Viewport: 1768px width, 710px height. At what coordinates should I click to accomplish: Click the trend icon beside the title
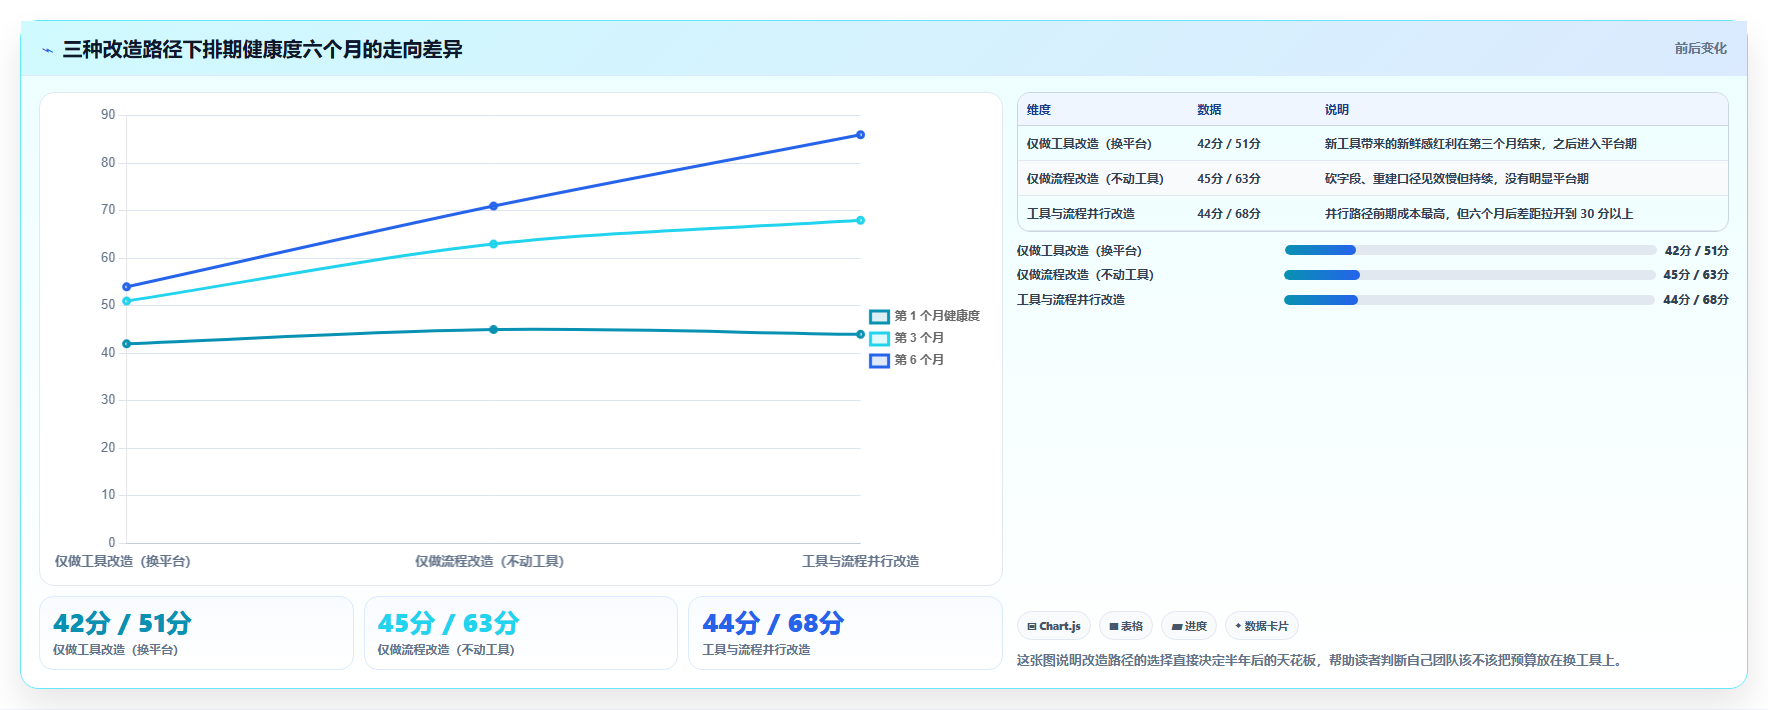point(47,50)
